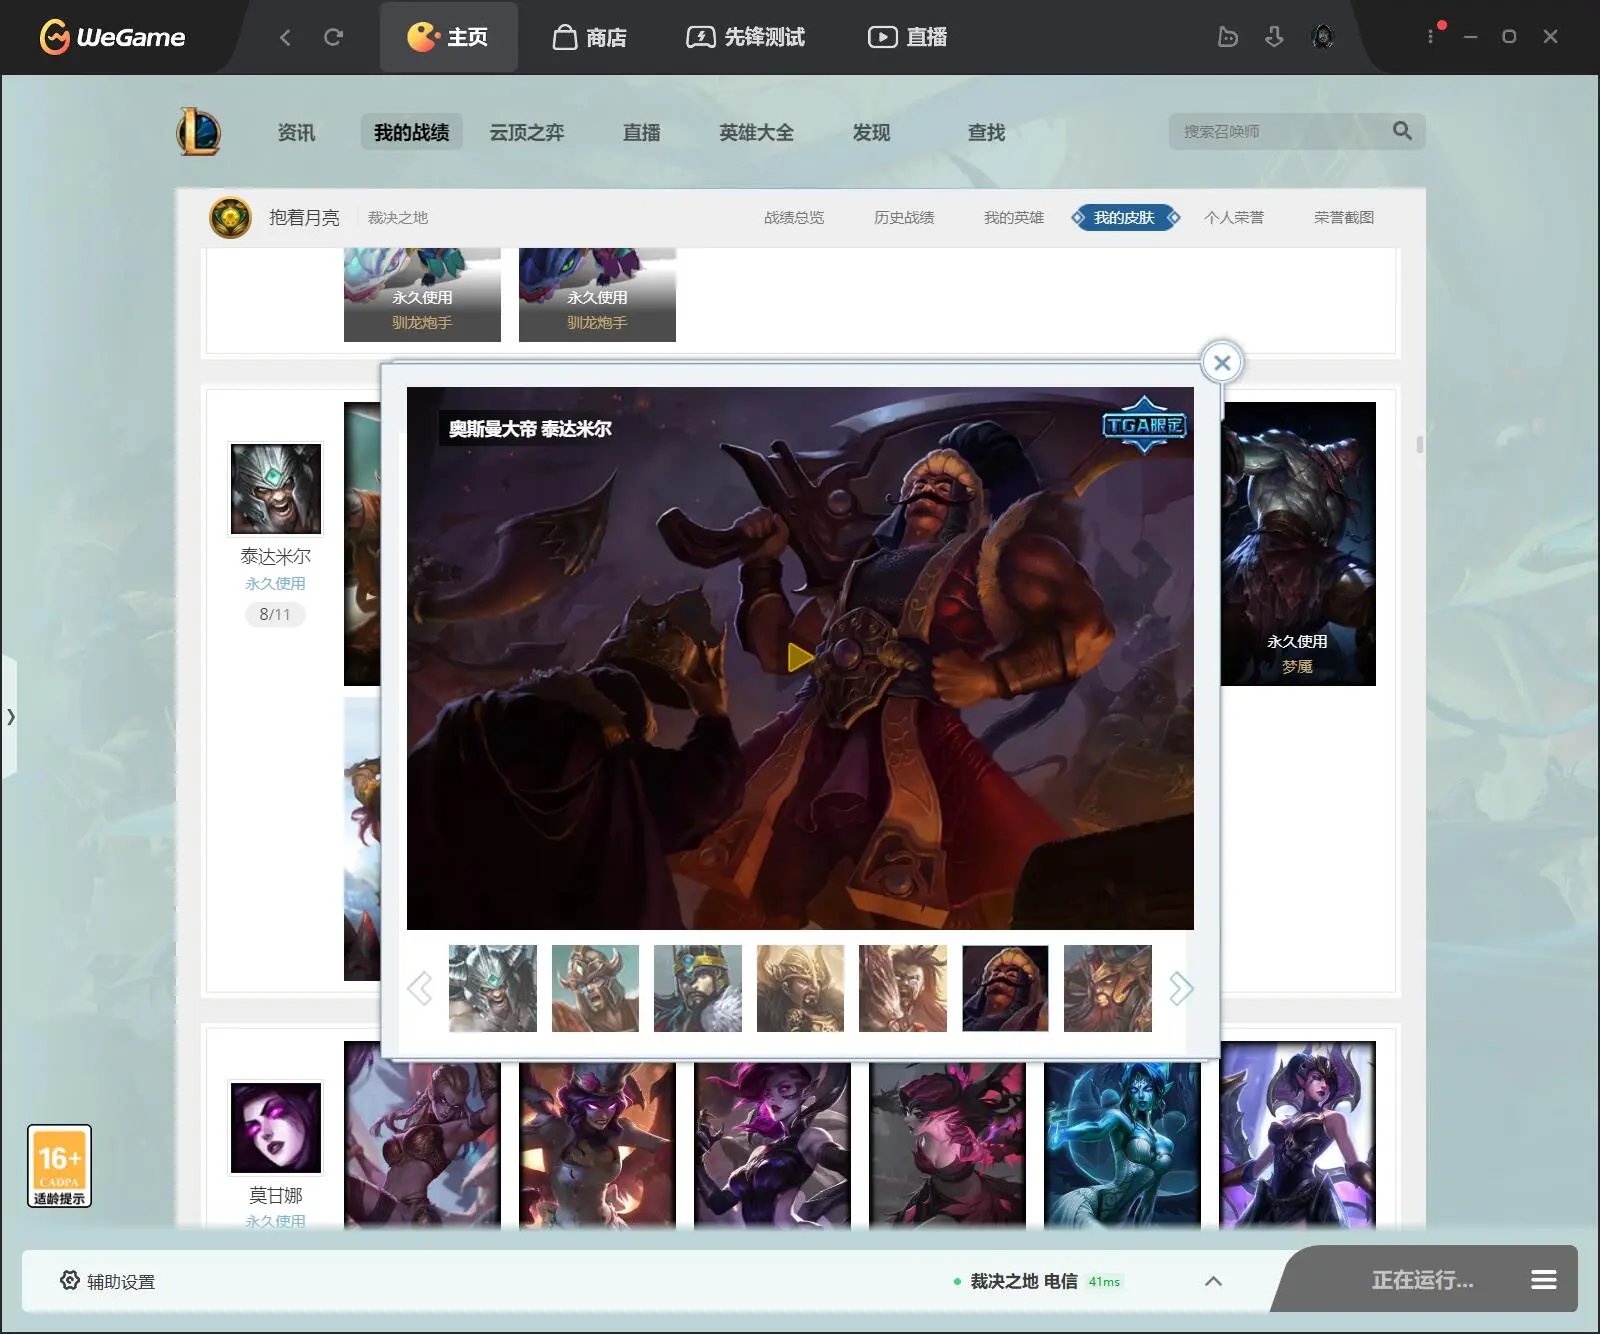Click the summoner search magnifier icon
Viewport: 1600px width, 1334px height.
click(1402, 131)
